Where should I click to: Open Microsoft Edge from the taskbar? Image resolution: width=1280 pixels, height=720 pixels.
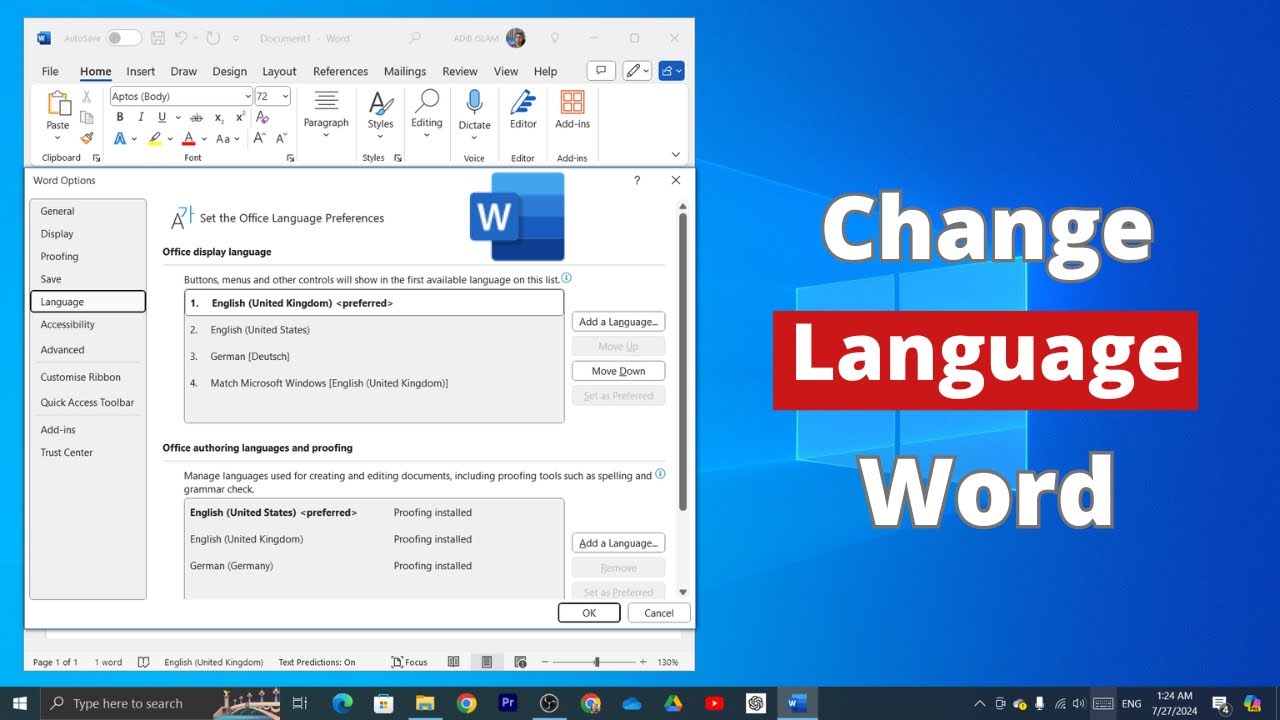342,703
